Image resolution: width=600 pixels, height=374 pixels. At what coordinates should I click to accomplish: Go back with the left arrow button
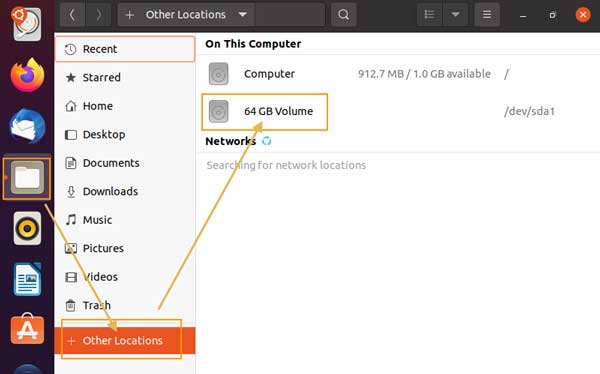click(x=72, y=15)
